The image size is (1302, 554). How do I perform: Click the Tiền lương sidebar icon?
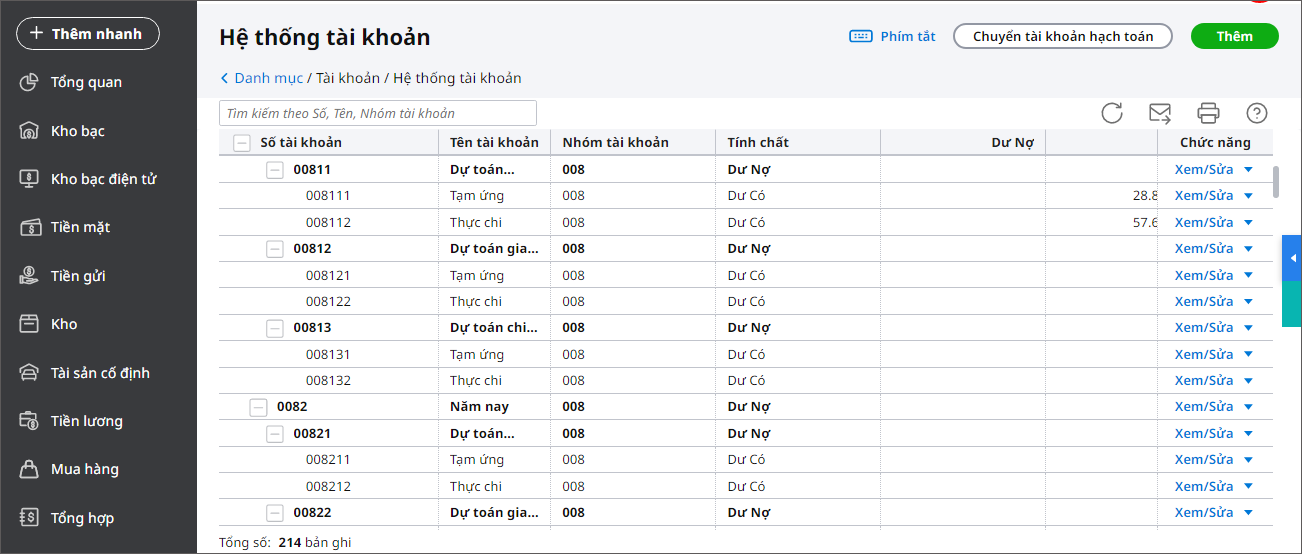click(30, 421)
